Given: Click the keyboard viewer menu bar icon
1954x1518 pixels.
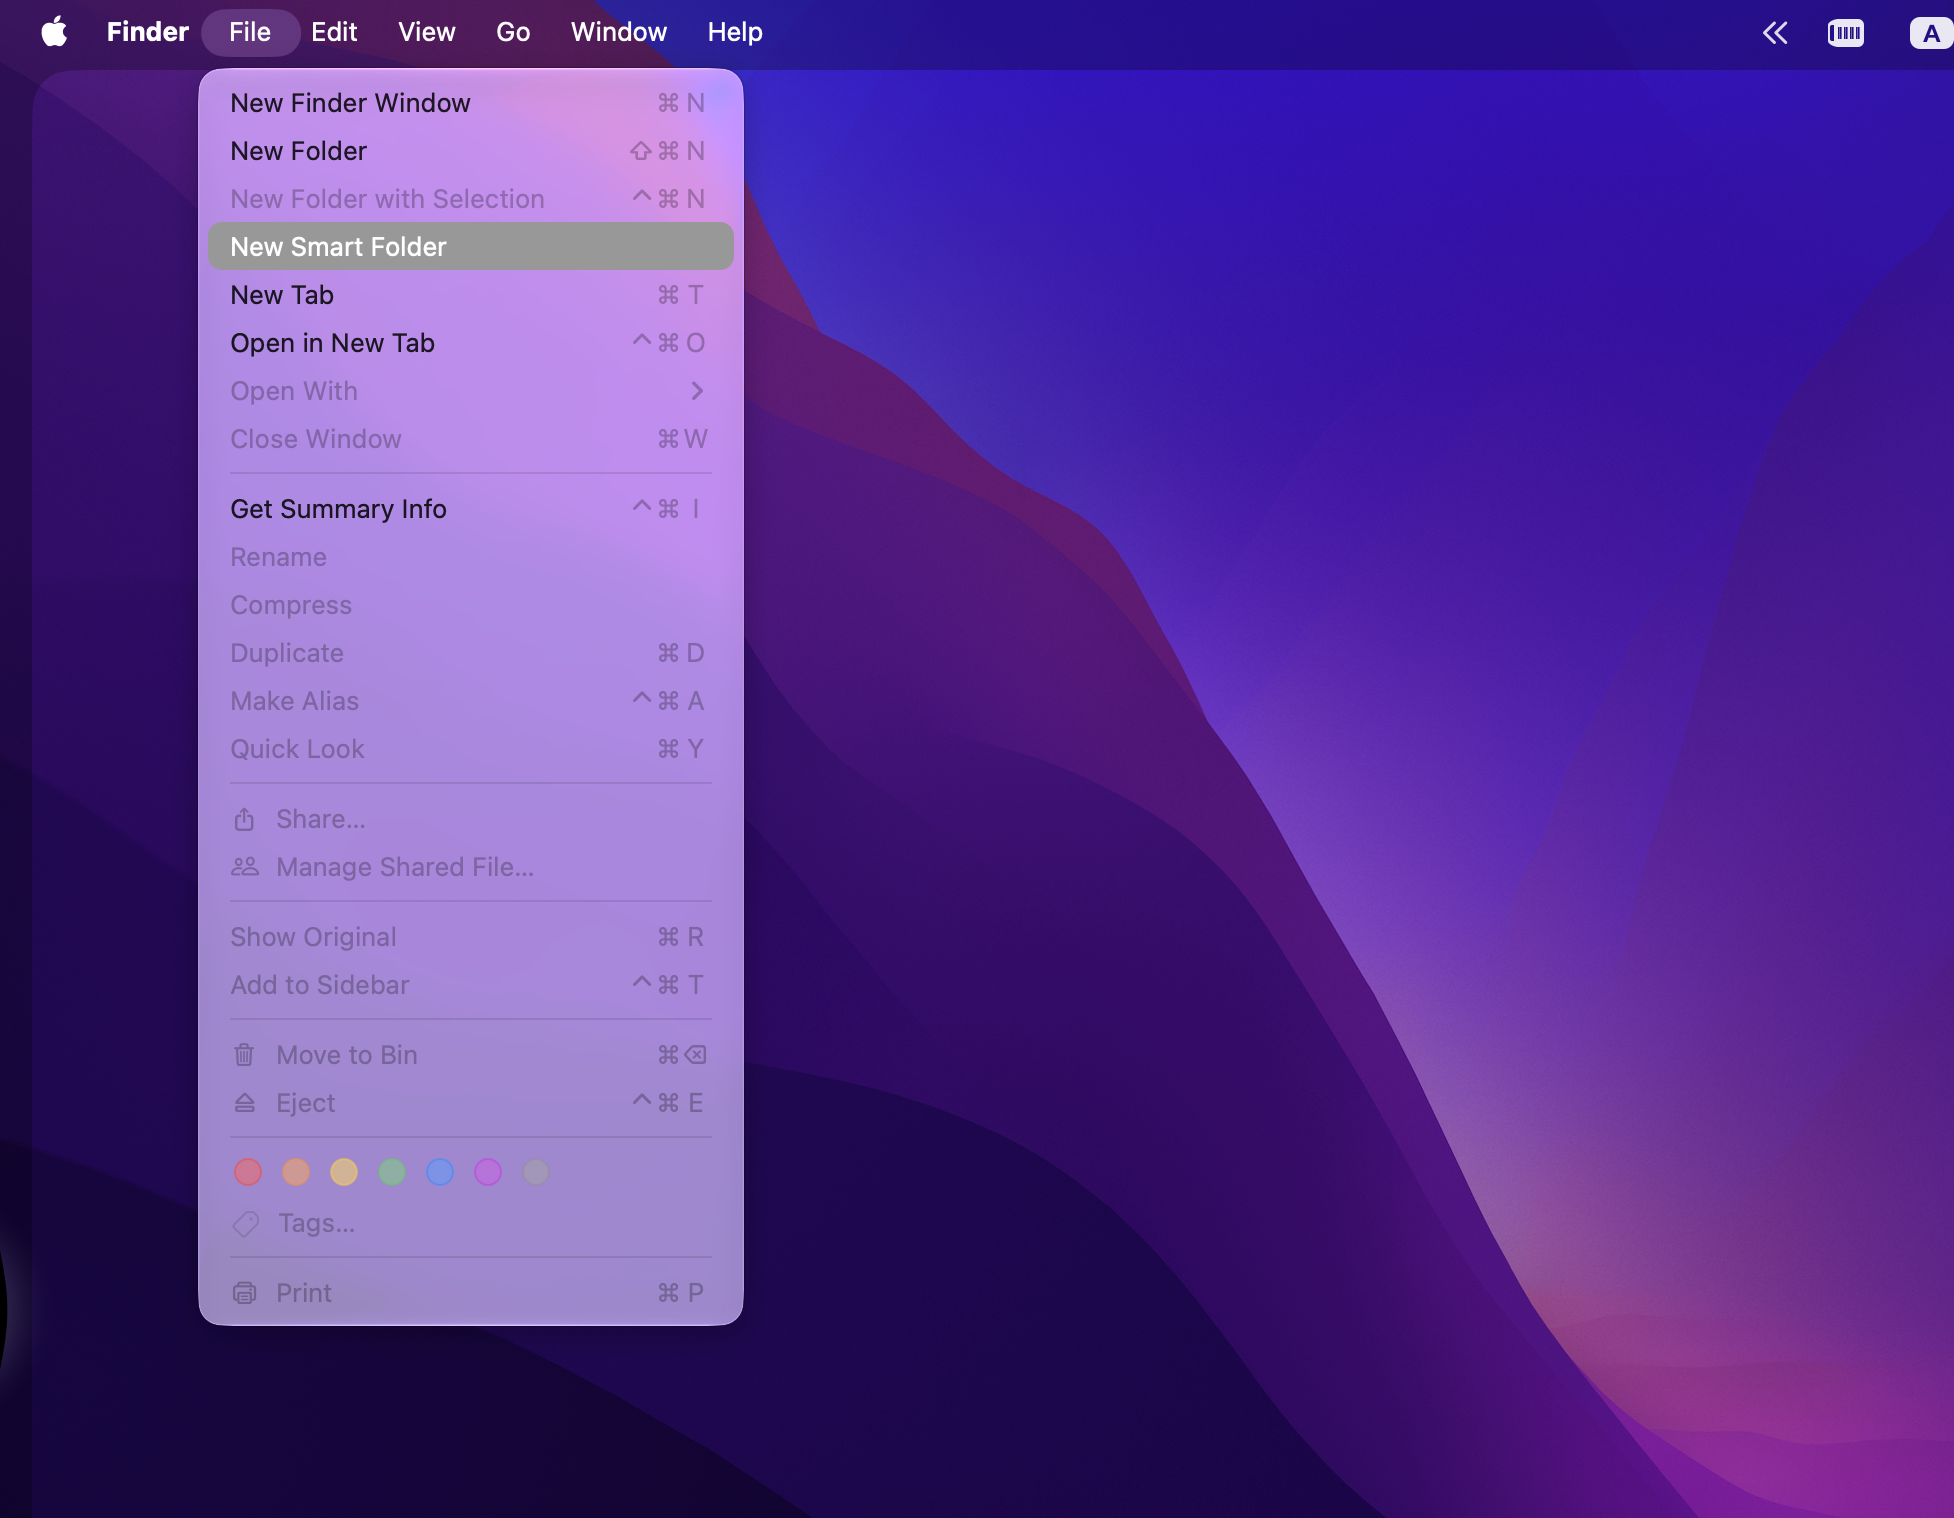Looking at the screenshot, I should (x=1846, y=33).
